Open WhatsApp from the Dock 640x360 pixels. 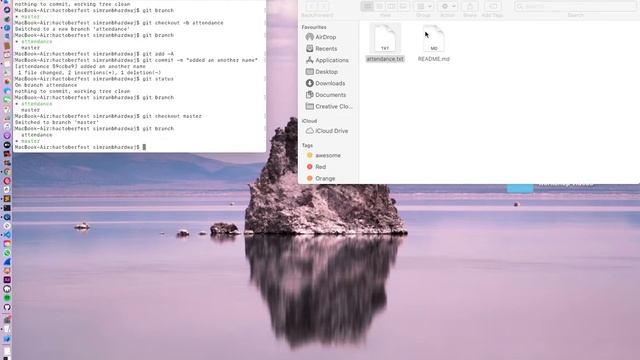7,253
